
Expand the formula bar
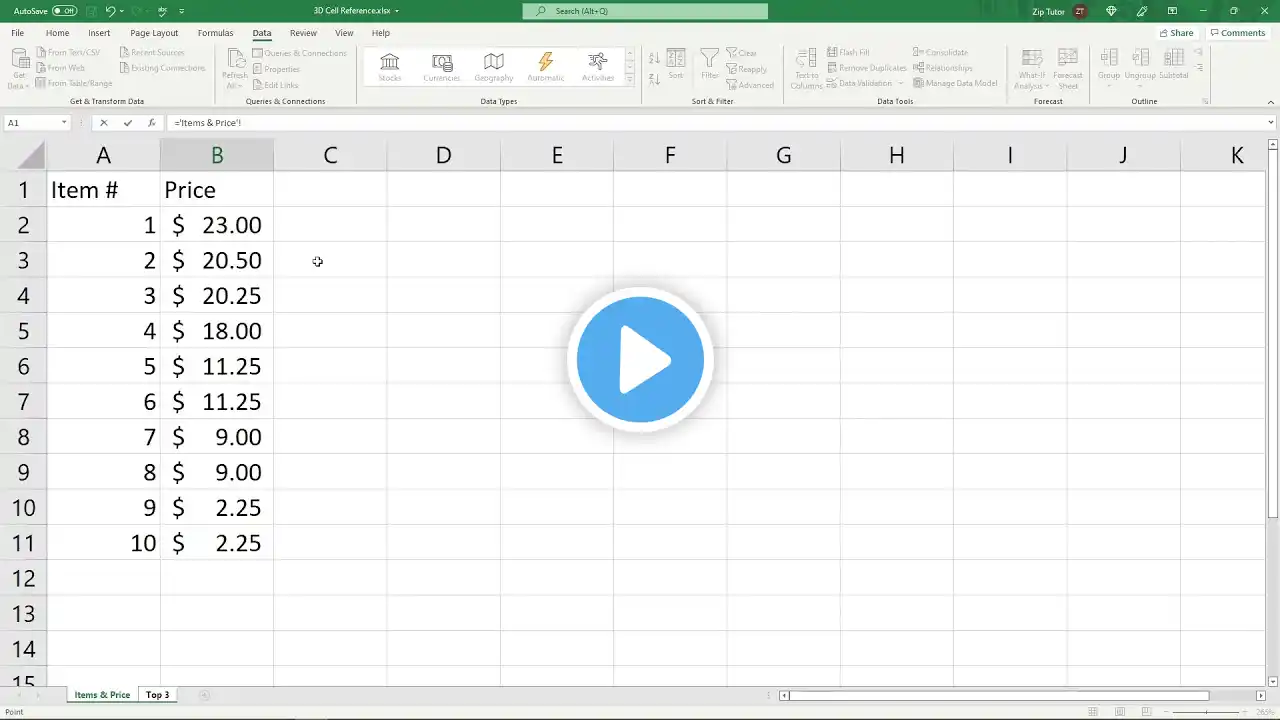click(x=1271, y=123)
